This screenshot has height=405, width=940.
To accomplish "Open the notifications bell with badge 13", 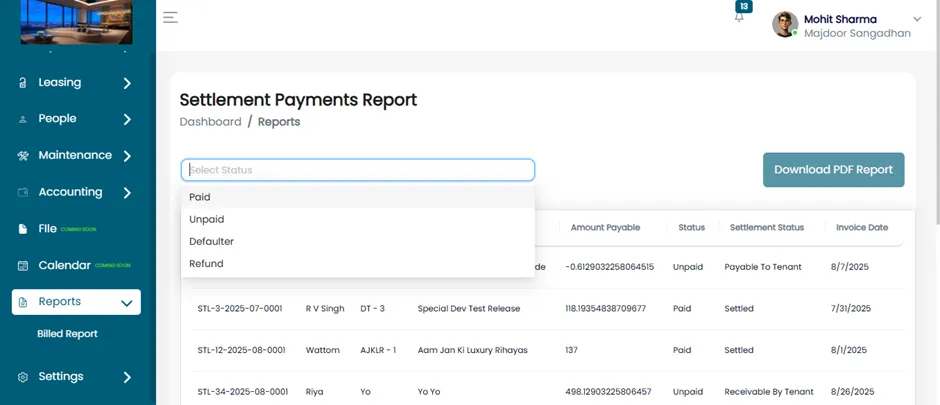I will coord(739,16).
